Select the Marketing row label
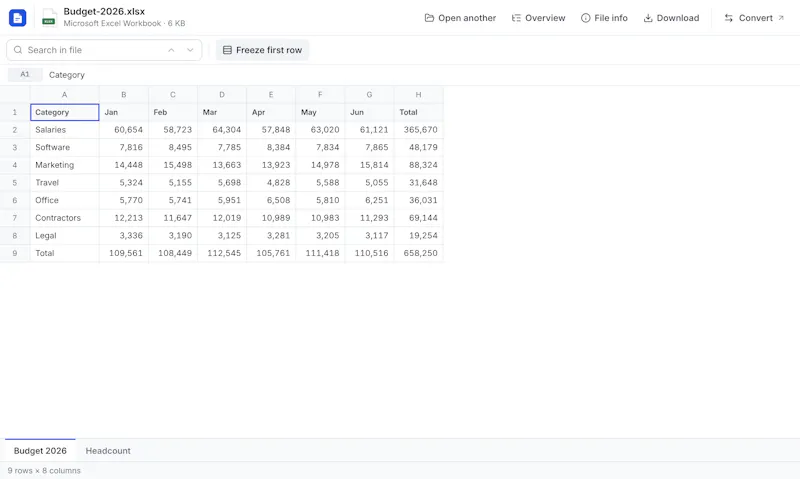This screenshot has width=800, height=479. [64, 165]
